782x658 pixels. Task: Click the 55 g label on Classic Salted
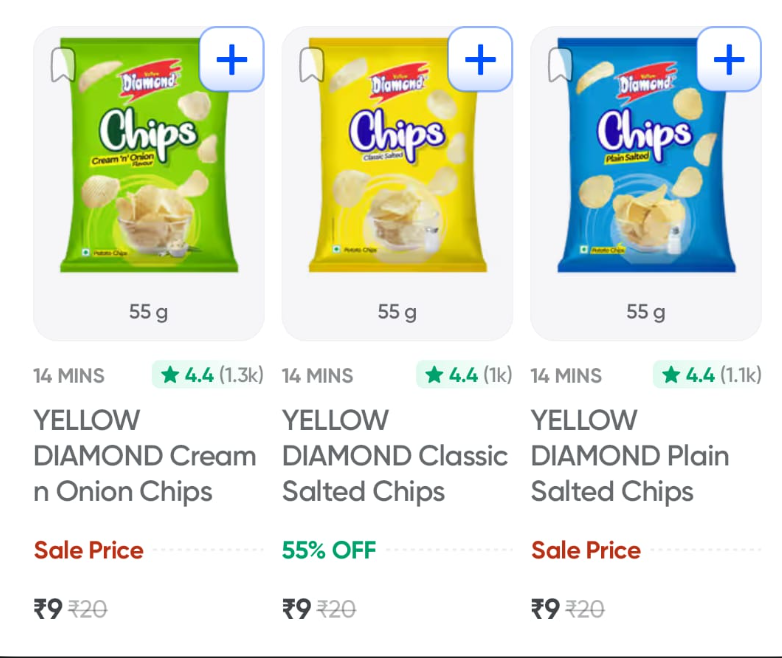[397, 312]
